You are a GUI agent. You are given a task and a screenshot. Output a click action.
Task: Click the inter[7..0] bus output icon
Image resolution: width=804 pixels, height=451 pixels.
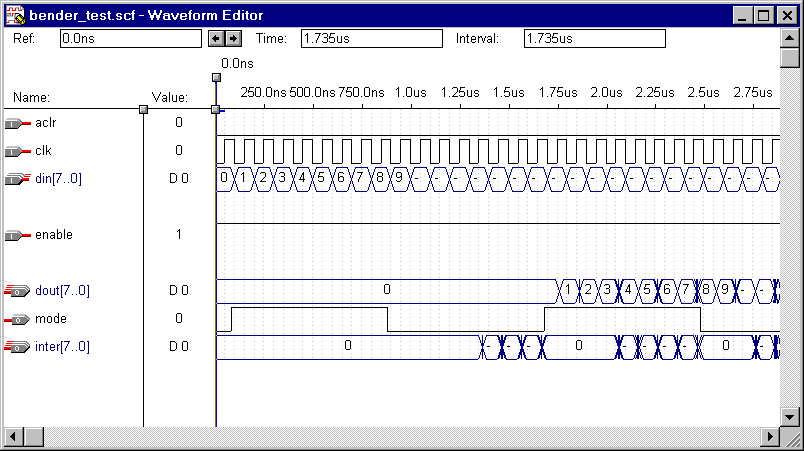tap(17, 347)
